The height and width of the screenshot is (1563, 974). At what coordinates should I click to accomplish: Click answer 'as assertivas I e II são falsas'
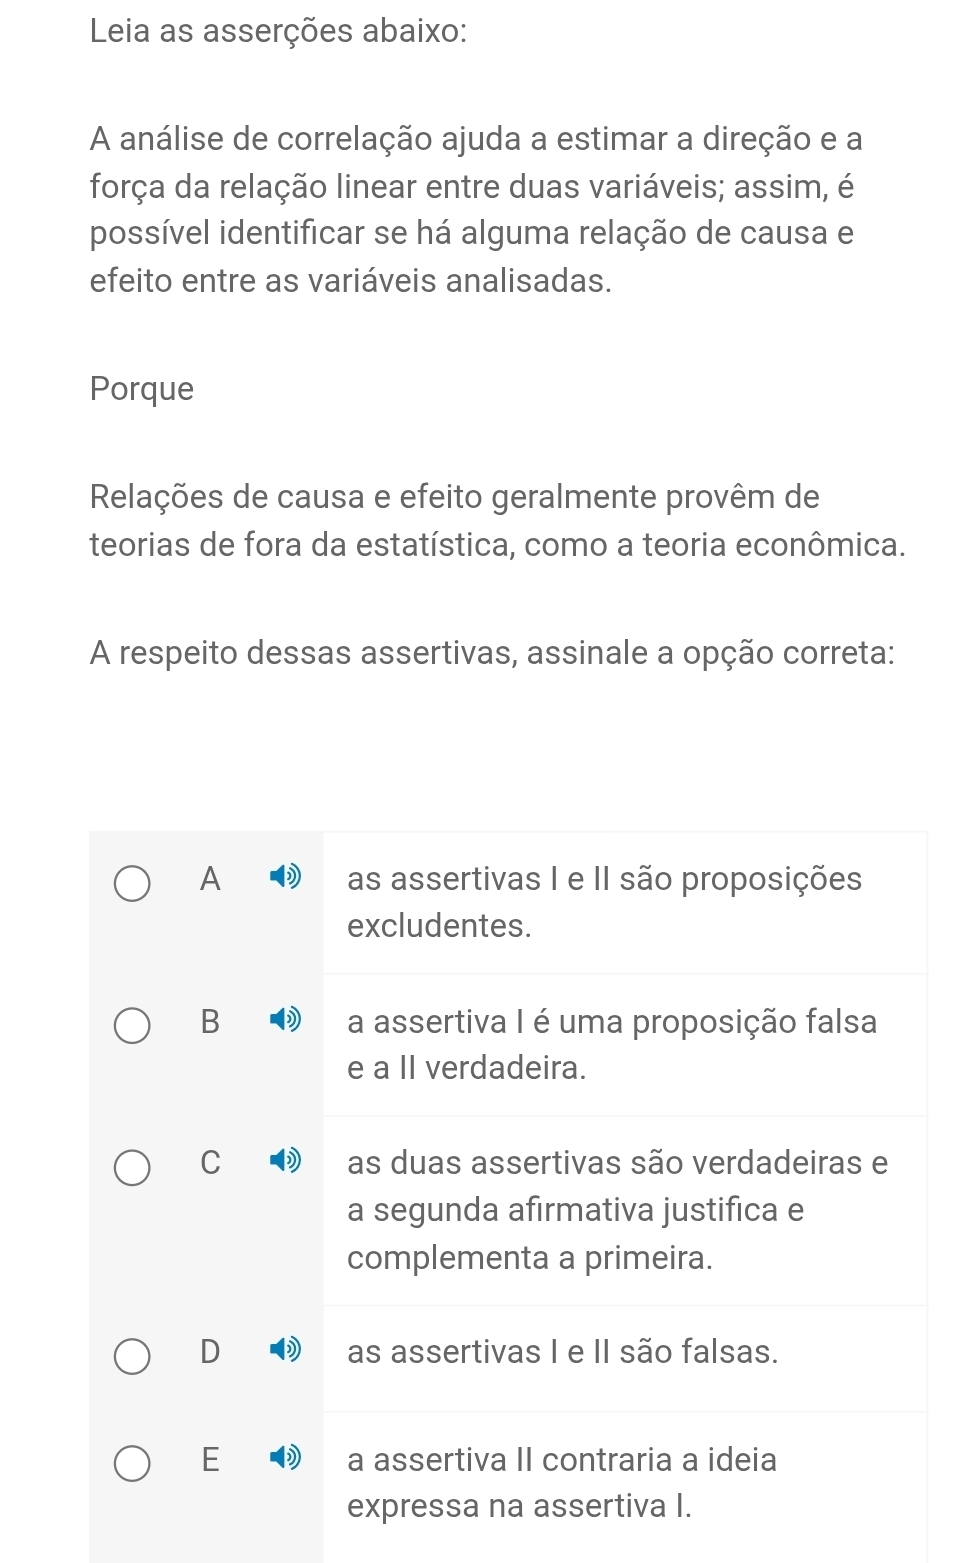562,1352
